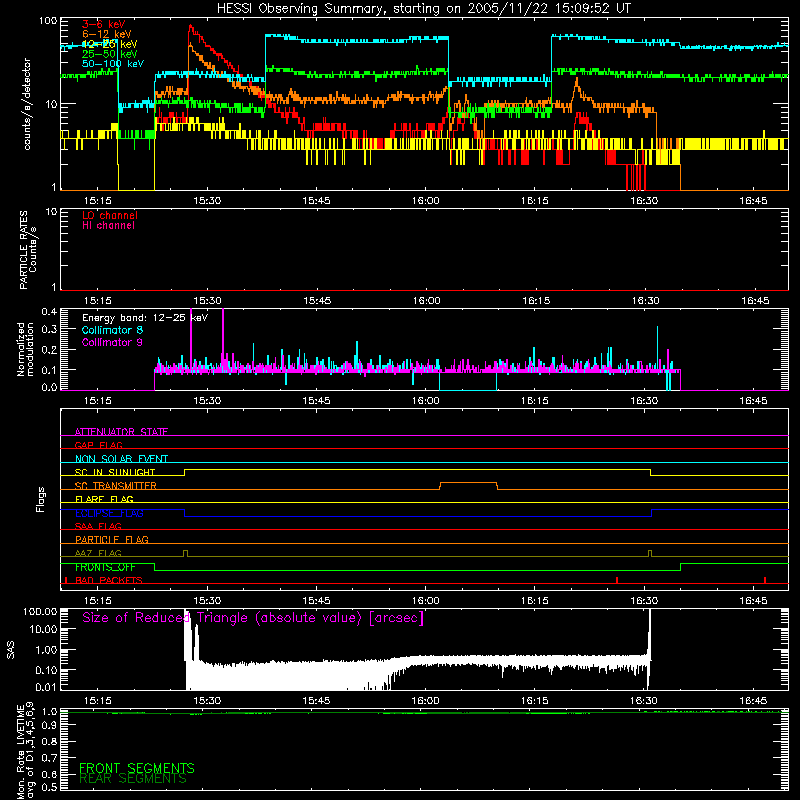Click the AAZ FLAG pulse near 16:30
This screenshot has width=800, height=800.
650,553
